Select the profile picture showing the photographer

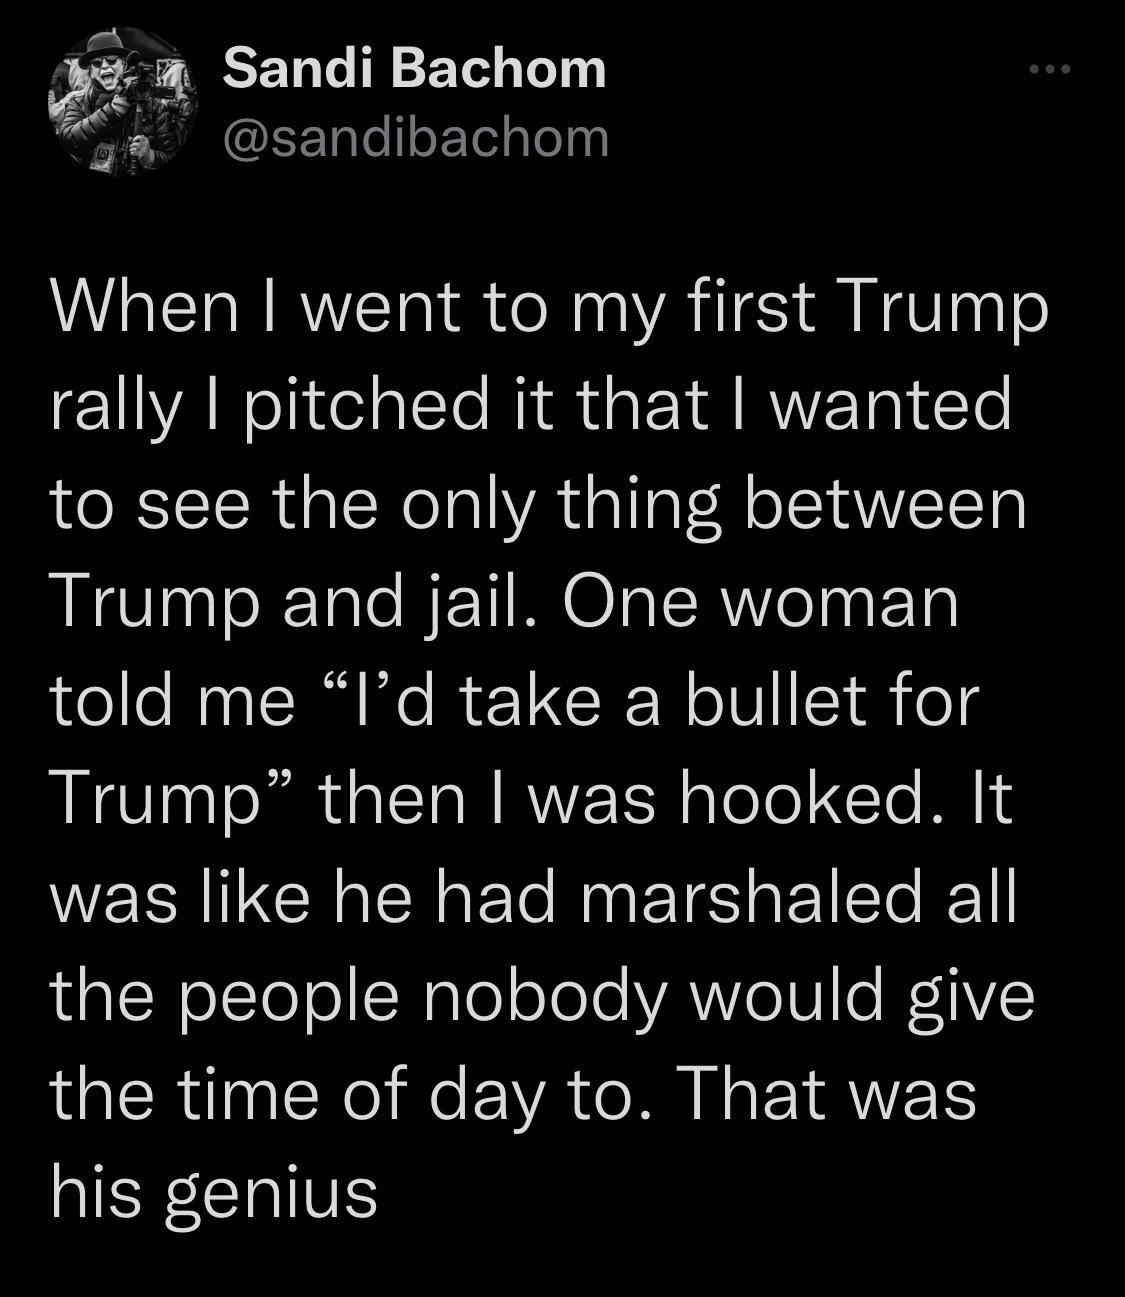(x=120, y=105)
